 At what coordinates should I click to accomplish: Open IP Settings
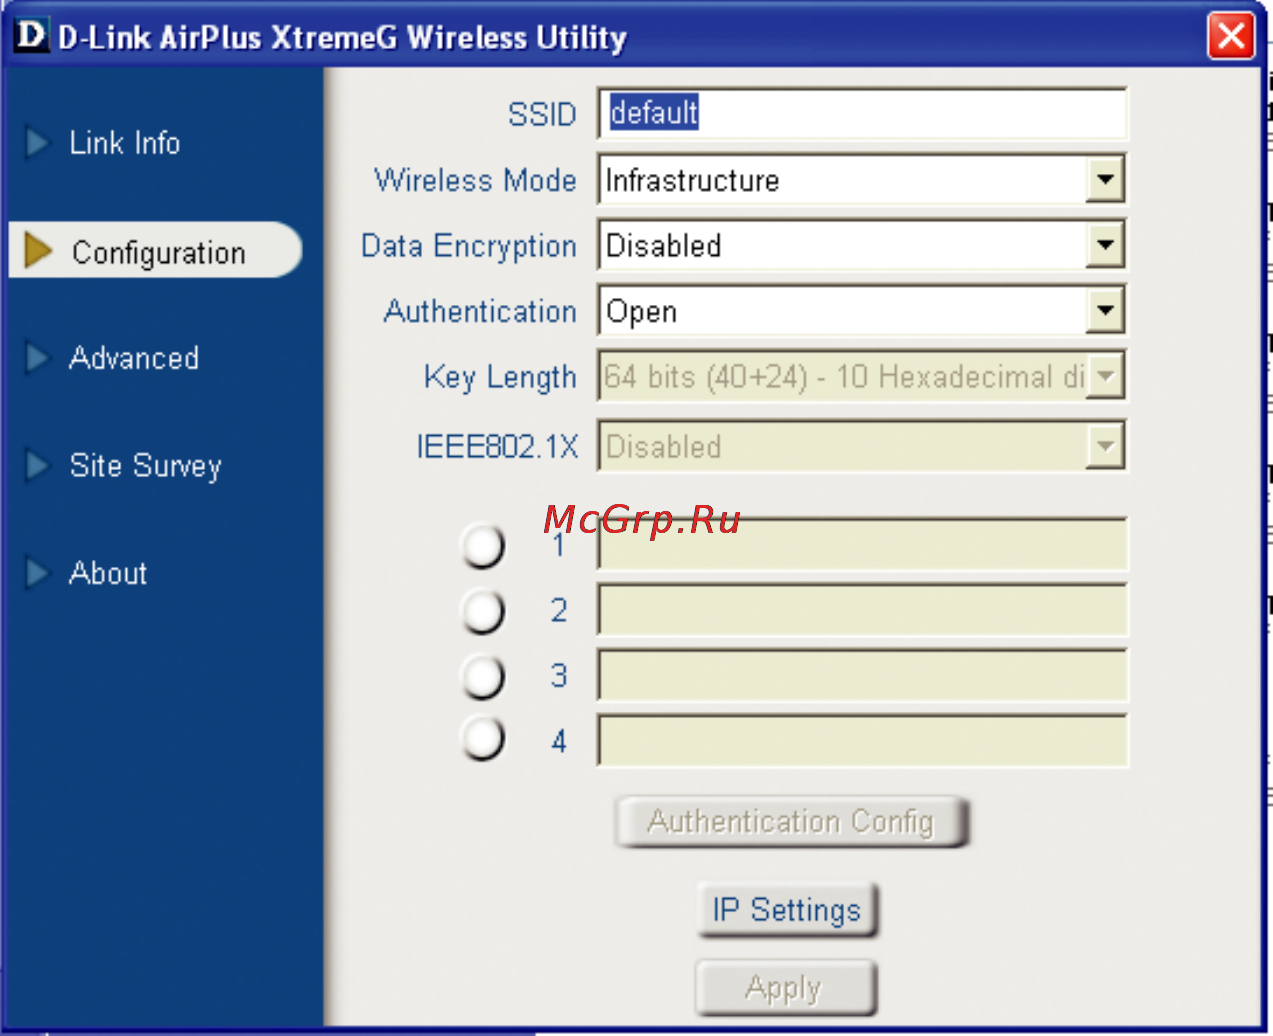pyautogui.click(x=787, y=910)
